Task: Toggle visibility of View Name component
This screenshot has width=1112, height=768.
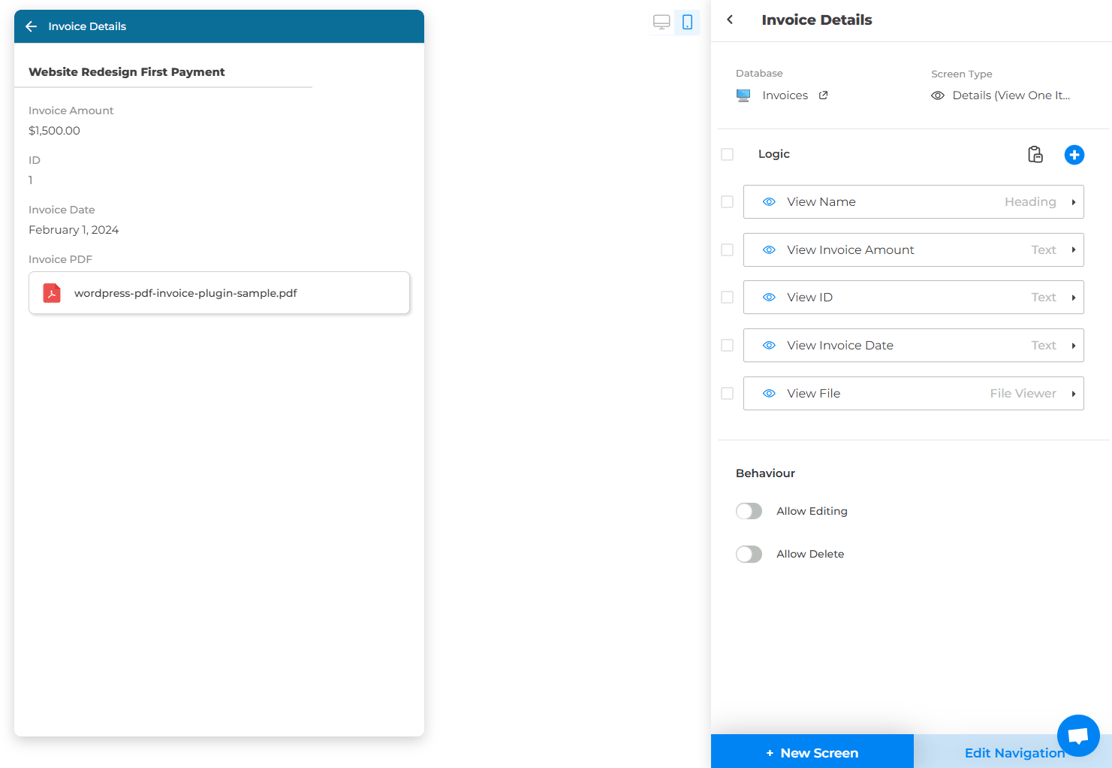Action: (769, 202)
